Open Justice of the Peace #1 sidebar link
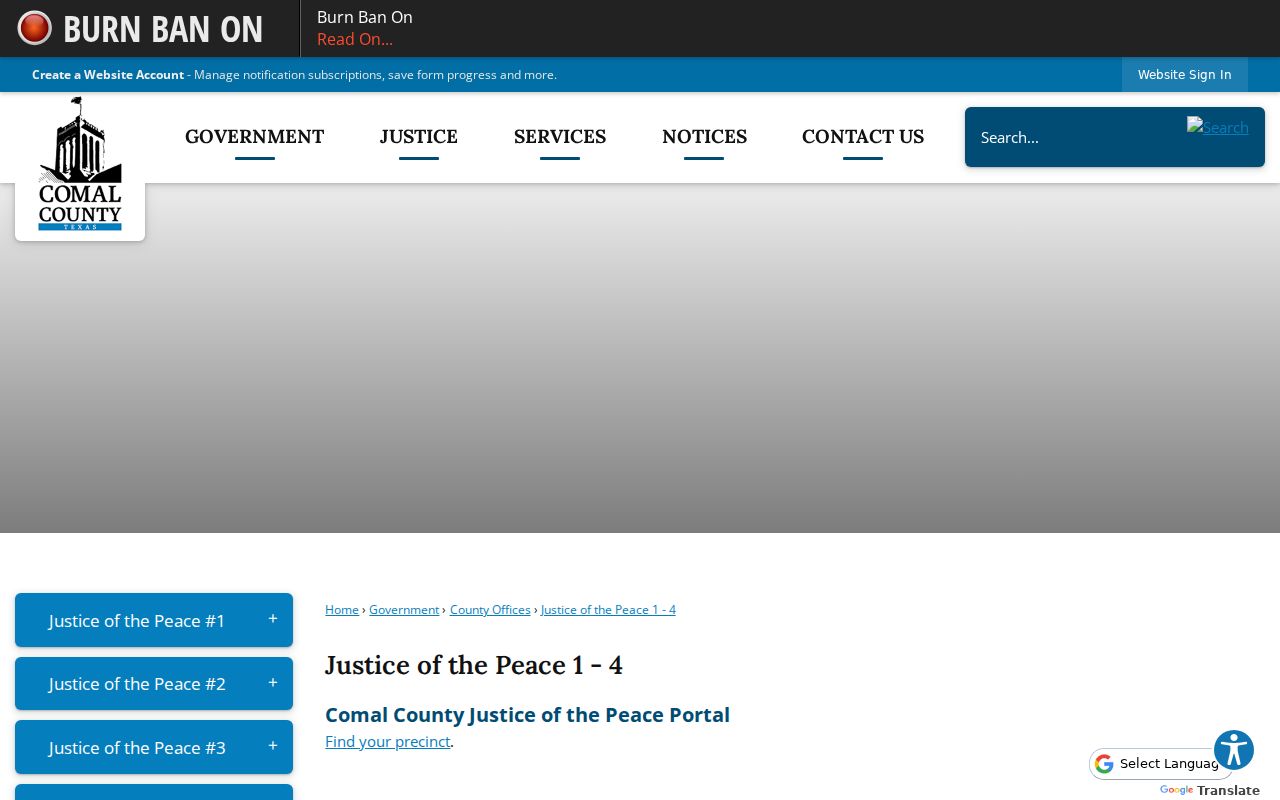The image size is (1280, 800). coord(137,621)
